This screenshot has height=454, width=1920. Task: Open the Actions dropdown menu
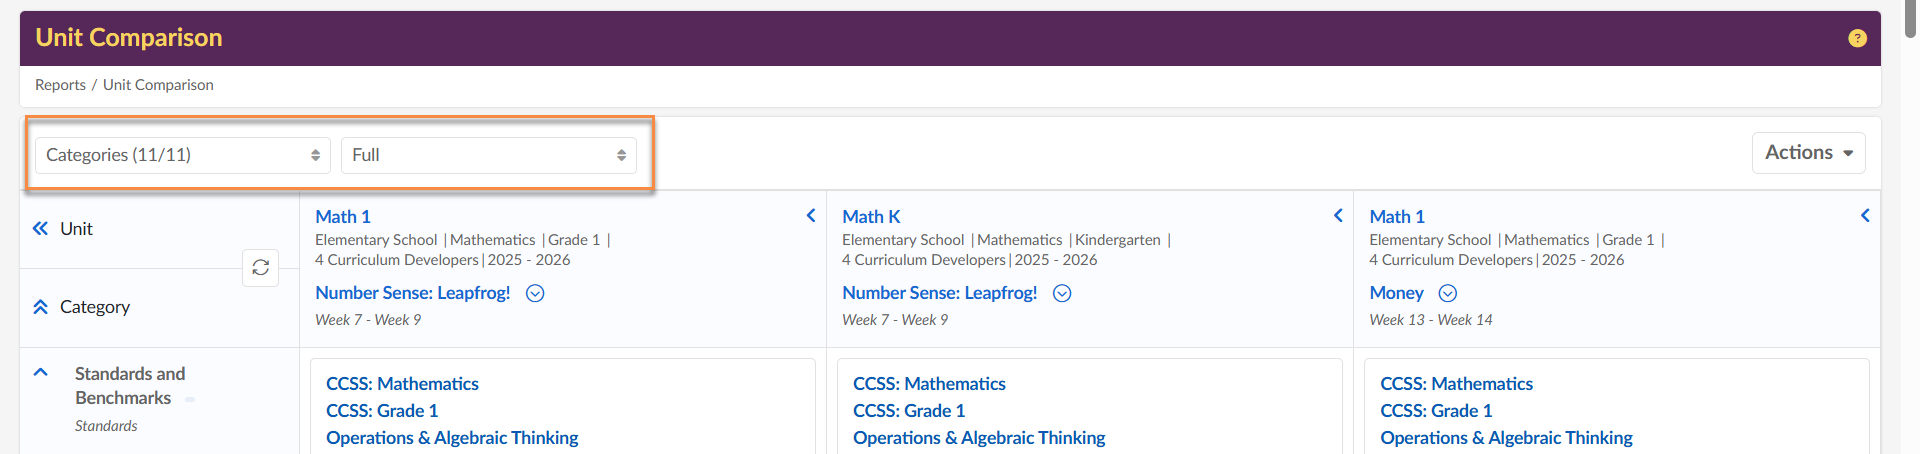1808,153
